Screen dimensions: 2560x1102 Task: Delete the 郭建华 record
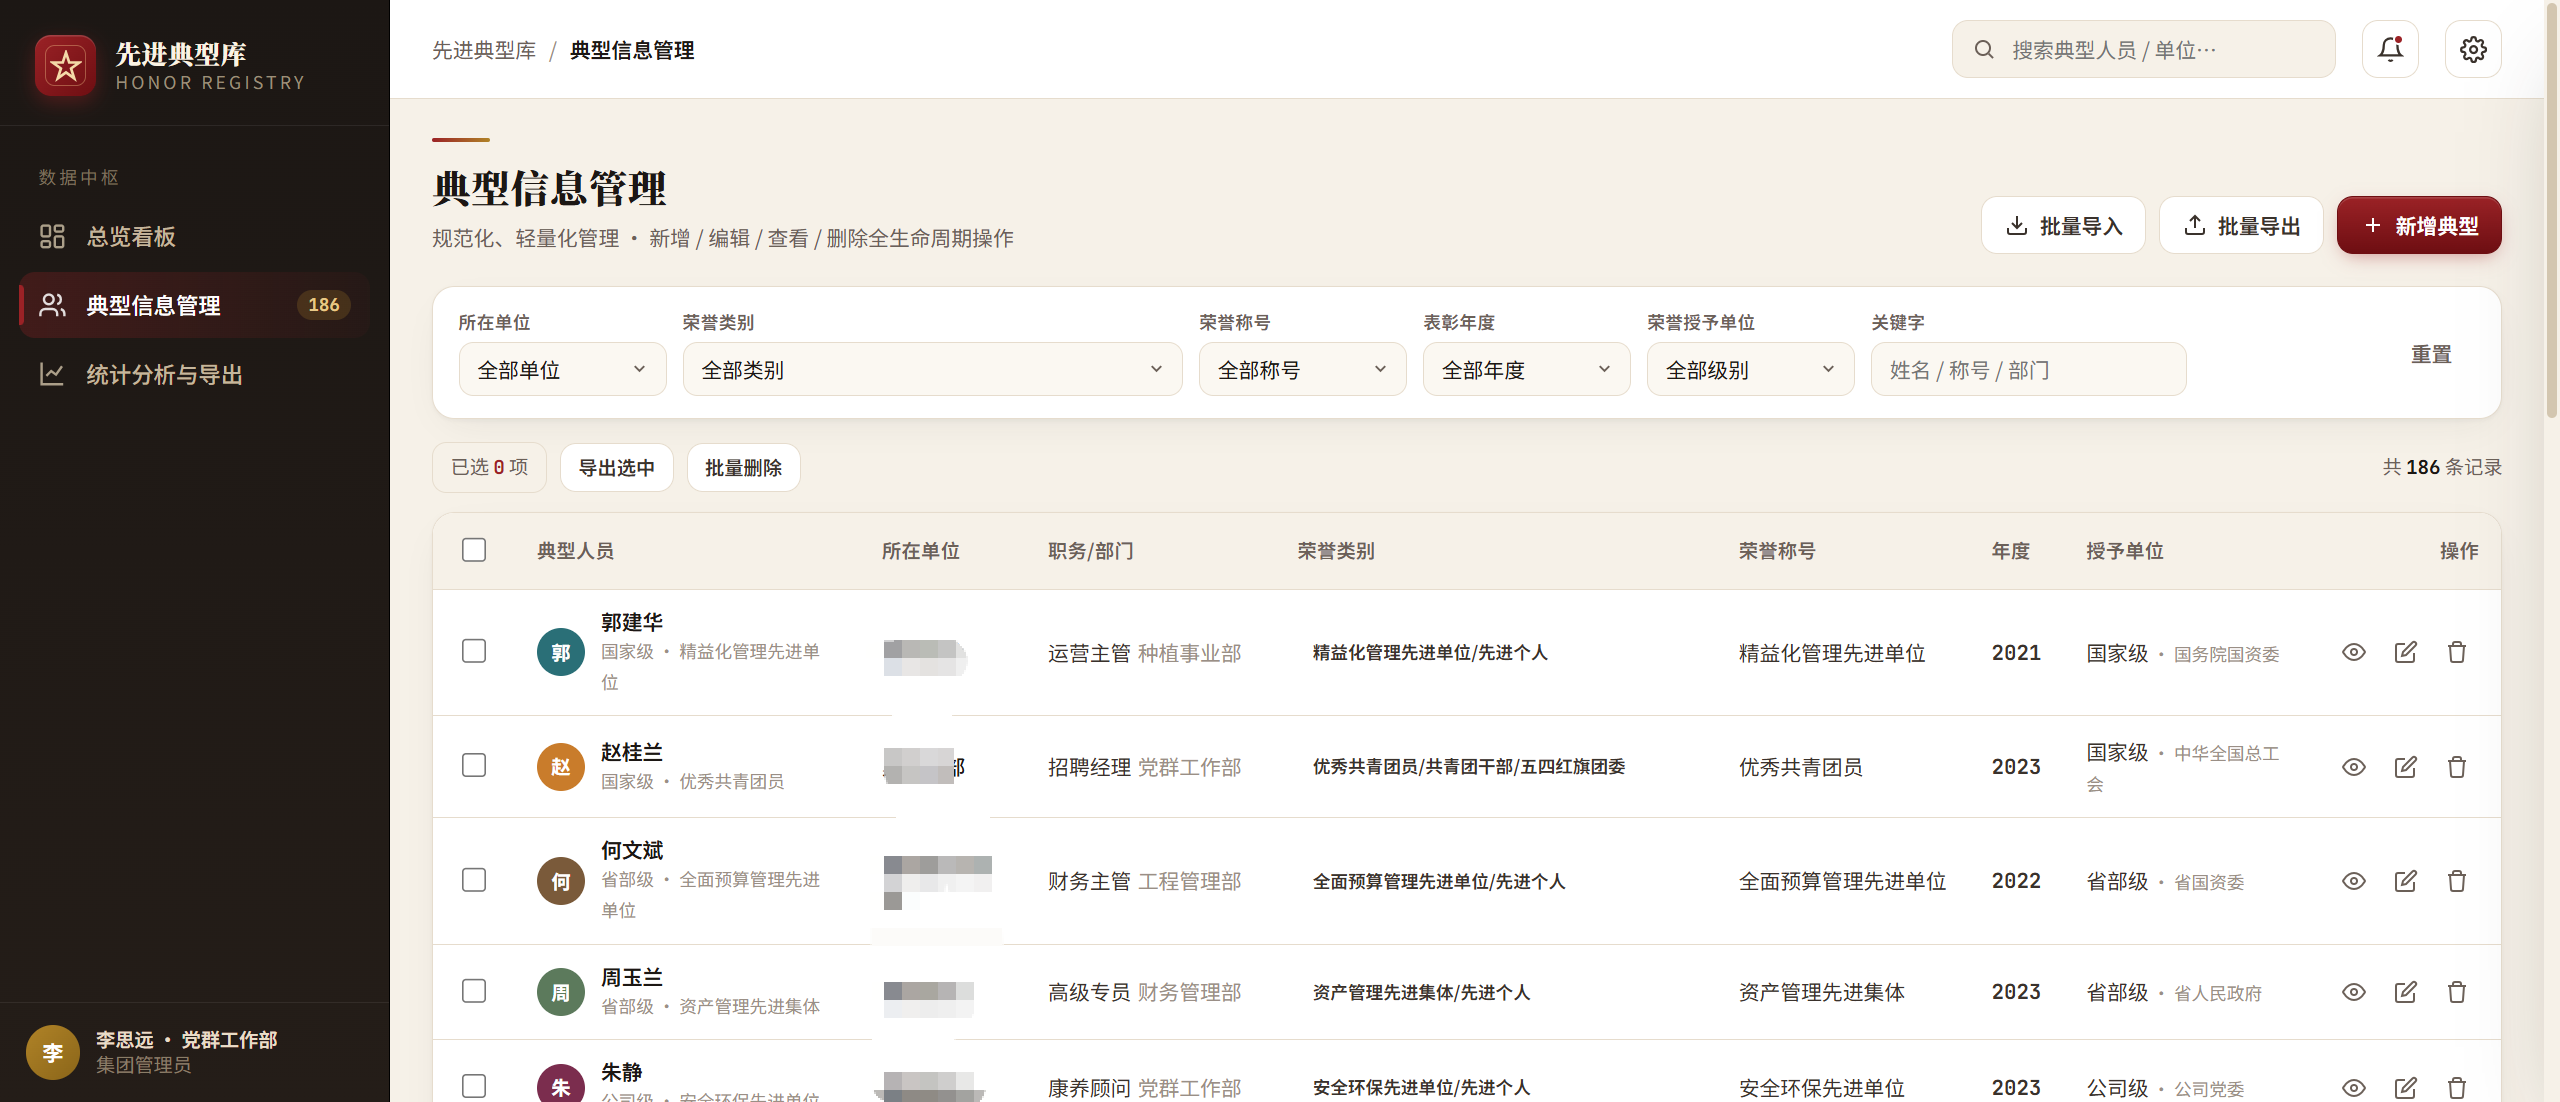click(2457, 652)
